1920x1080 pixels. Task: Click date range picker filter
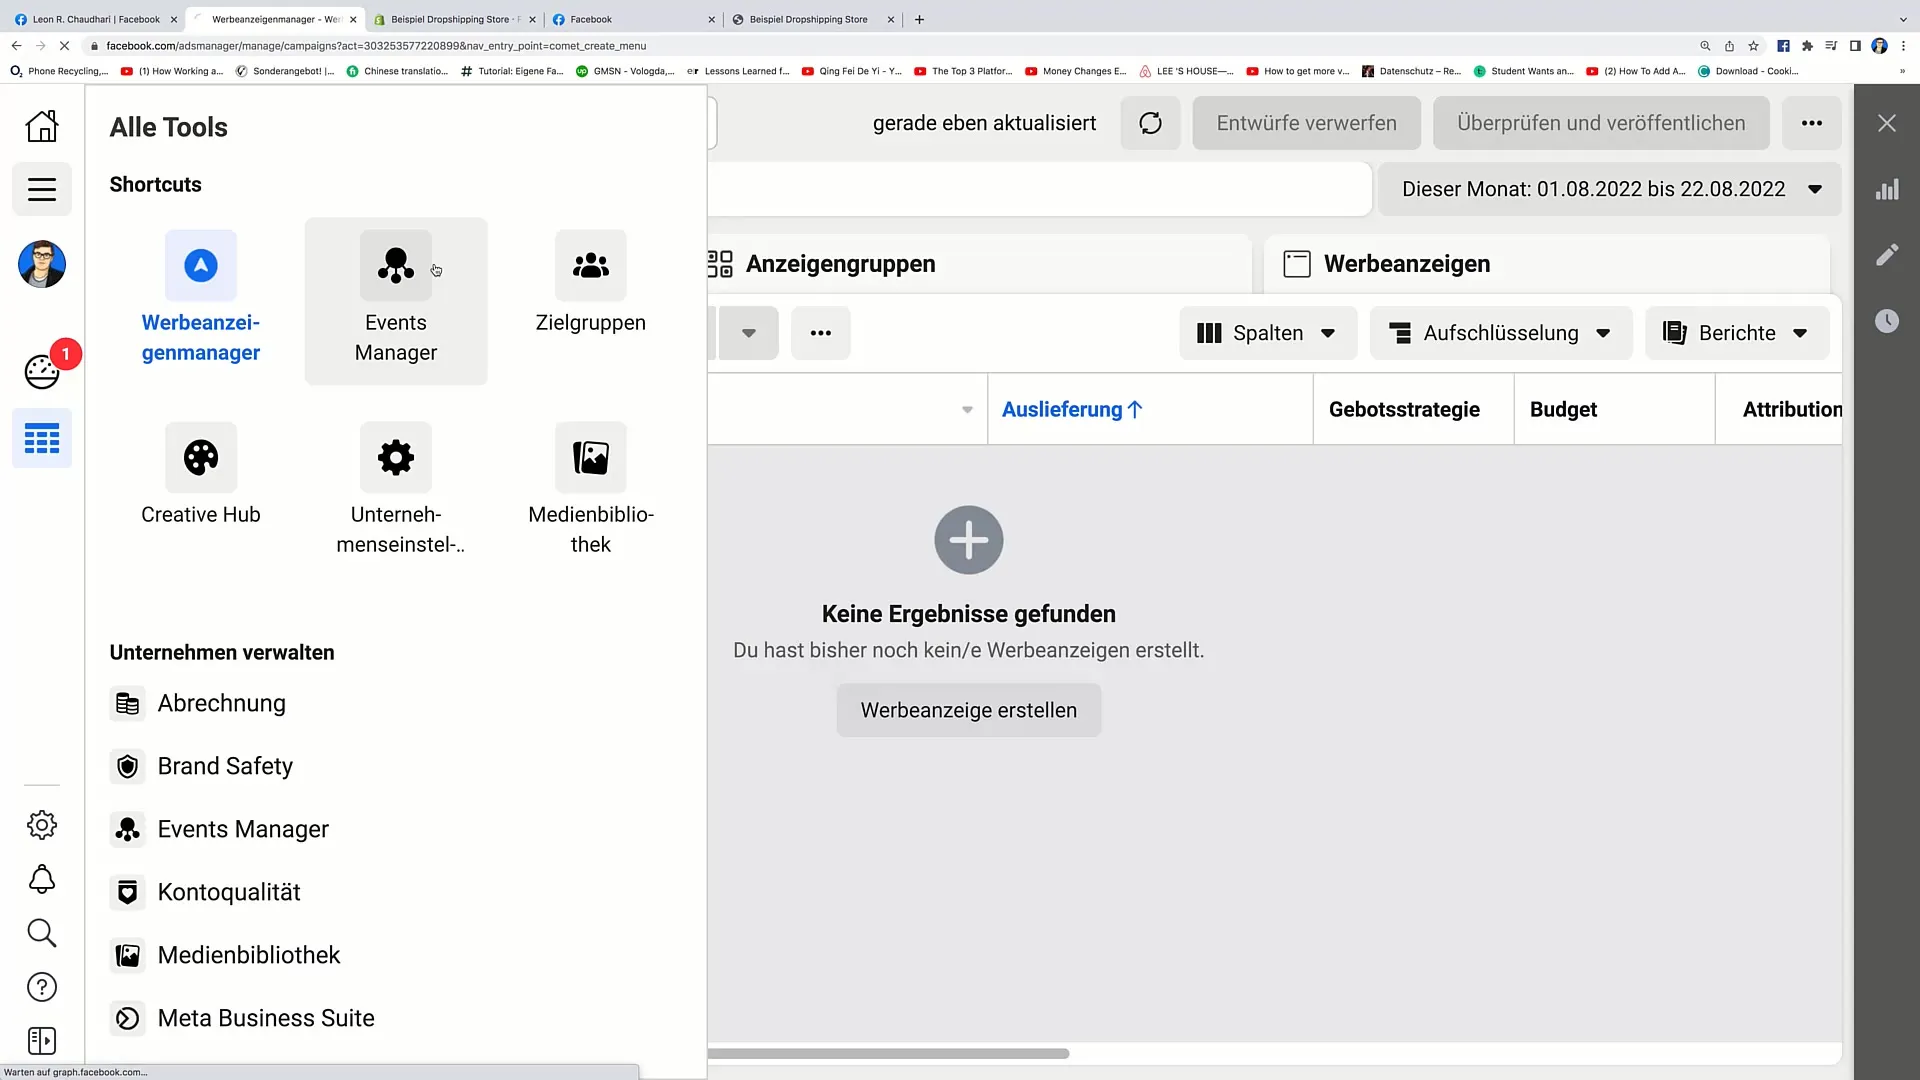1609,190
